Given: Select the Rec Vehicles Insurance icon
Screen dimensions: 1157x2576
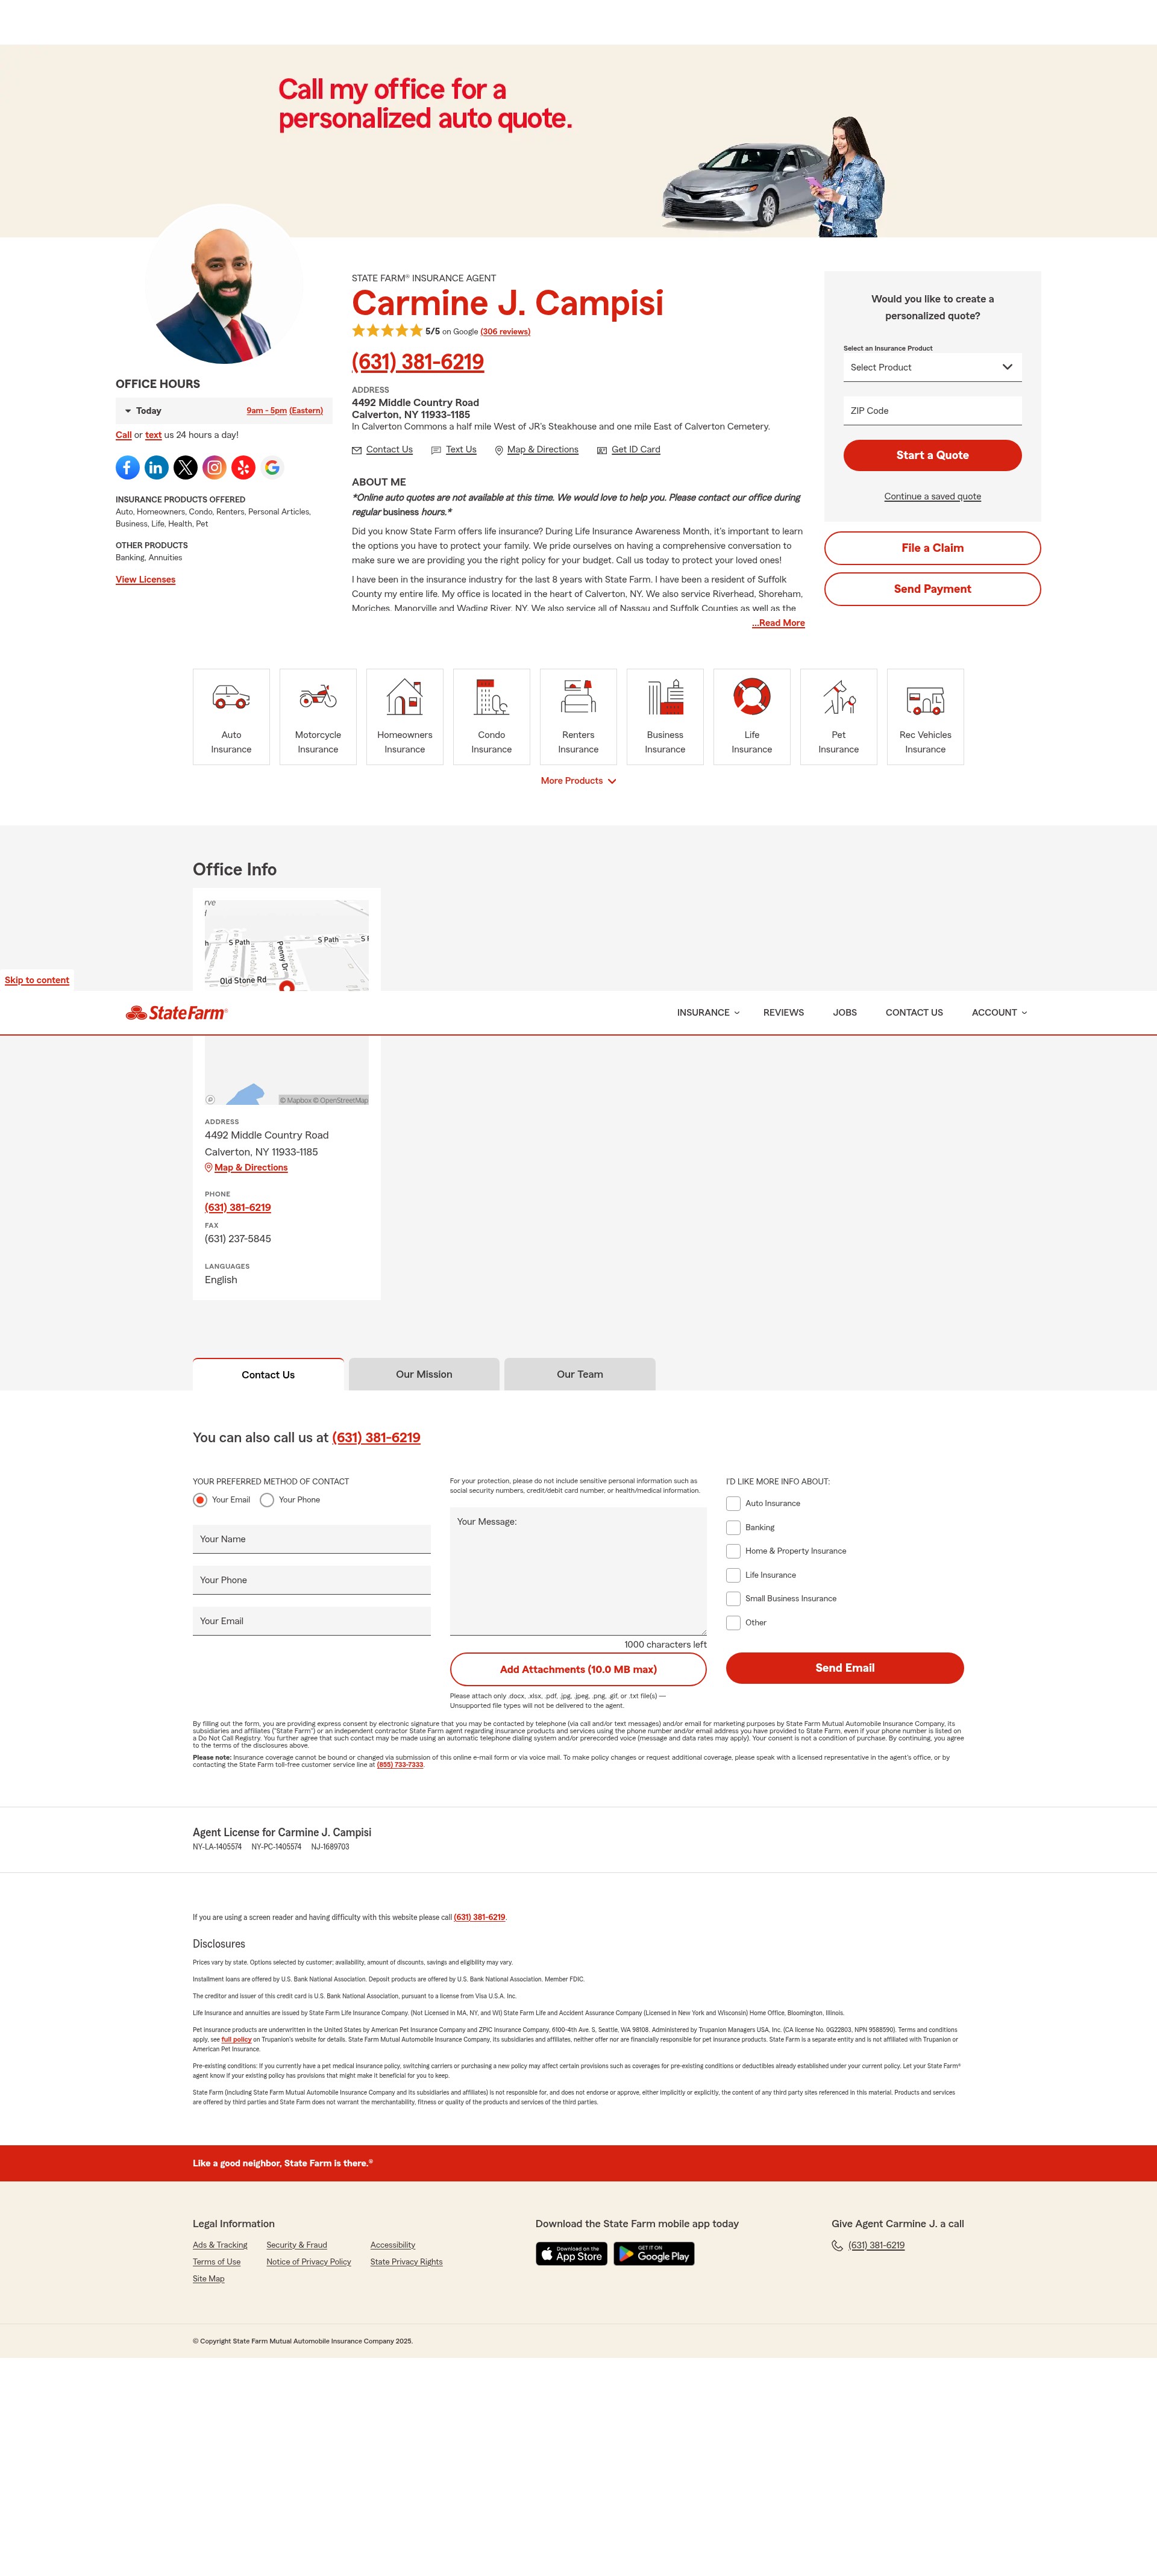Looking at the screenshot, I should coord(925,700).
